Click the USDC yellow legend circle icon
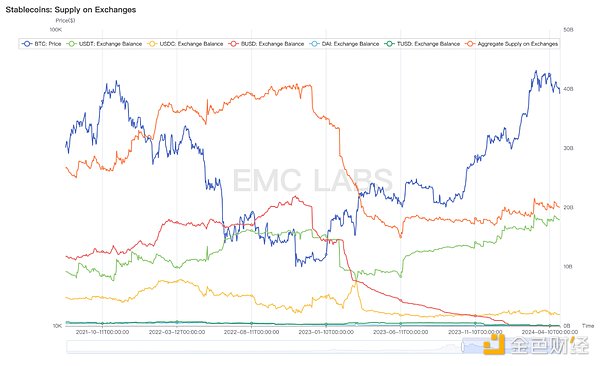600x366 pixels. tap(153, 44)
